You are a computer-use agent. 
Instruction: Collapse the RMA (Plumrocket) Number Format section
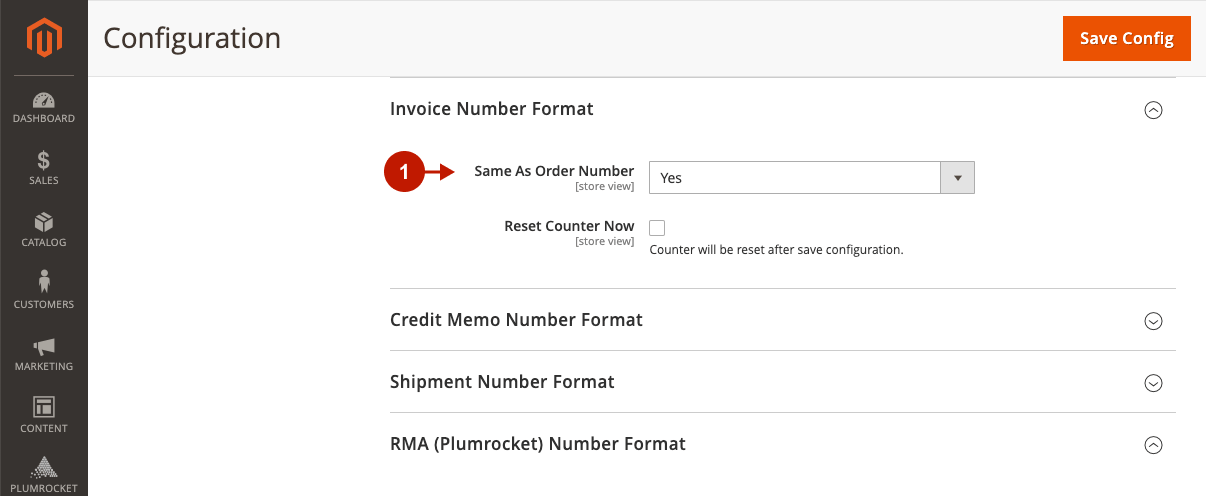[x=1153, y=445]
